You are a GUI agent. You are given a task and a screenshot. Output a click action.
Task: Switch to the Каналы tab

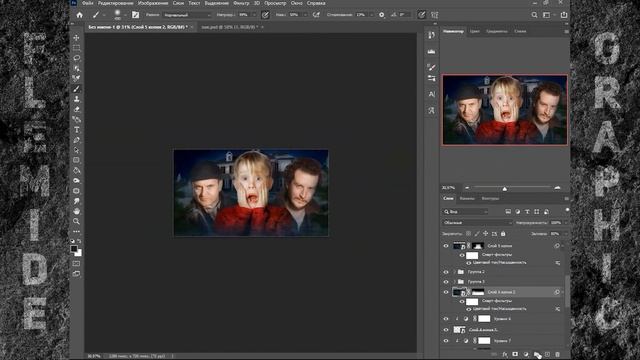pyautogui.click(x=467, y=198)
